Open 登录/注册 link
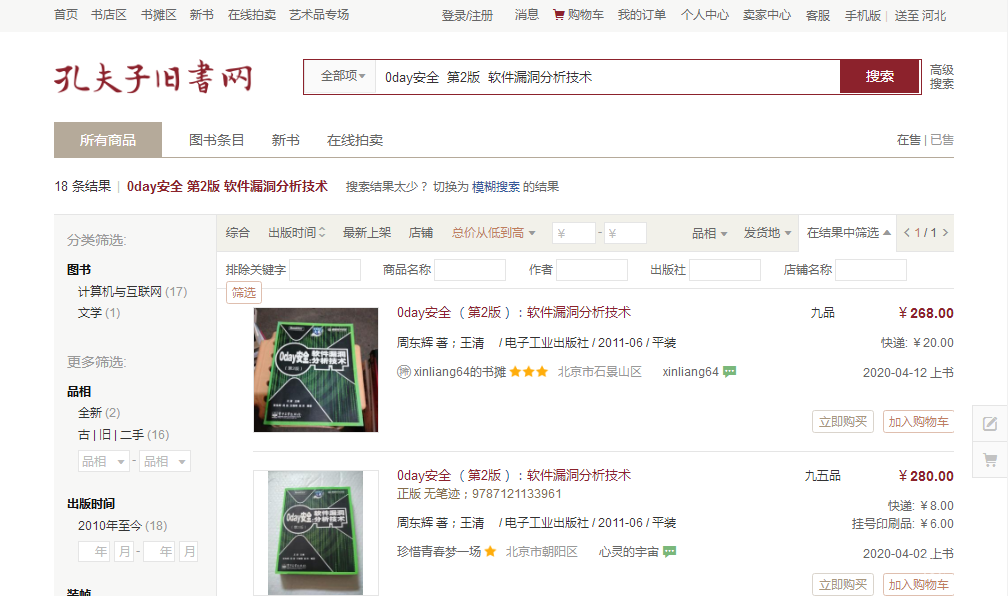This screenshot has height=596, width=1008. (467, 15)
